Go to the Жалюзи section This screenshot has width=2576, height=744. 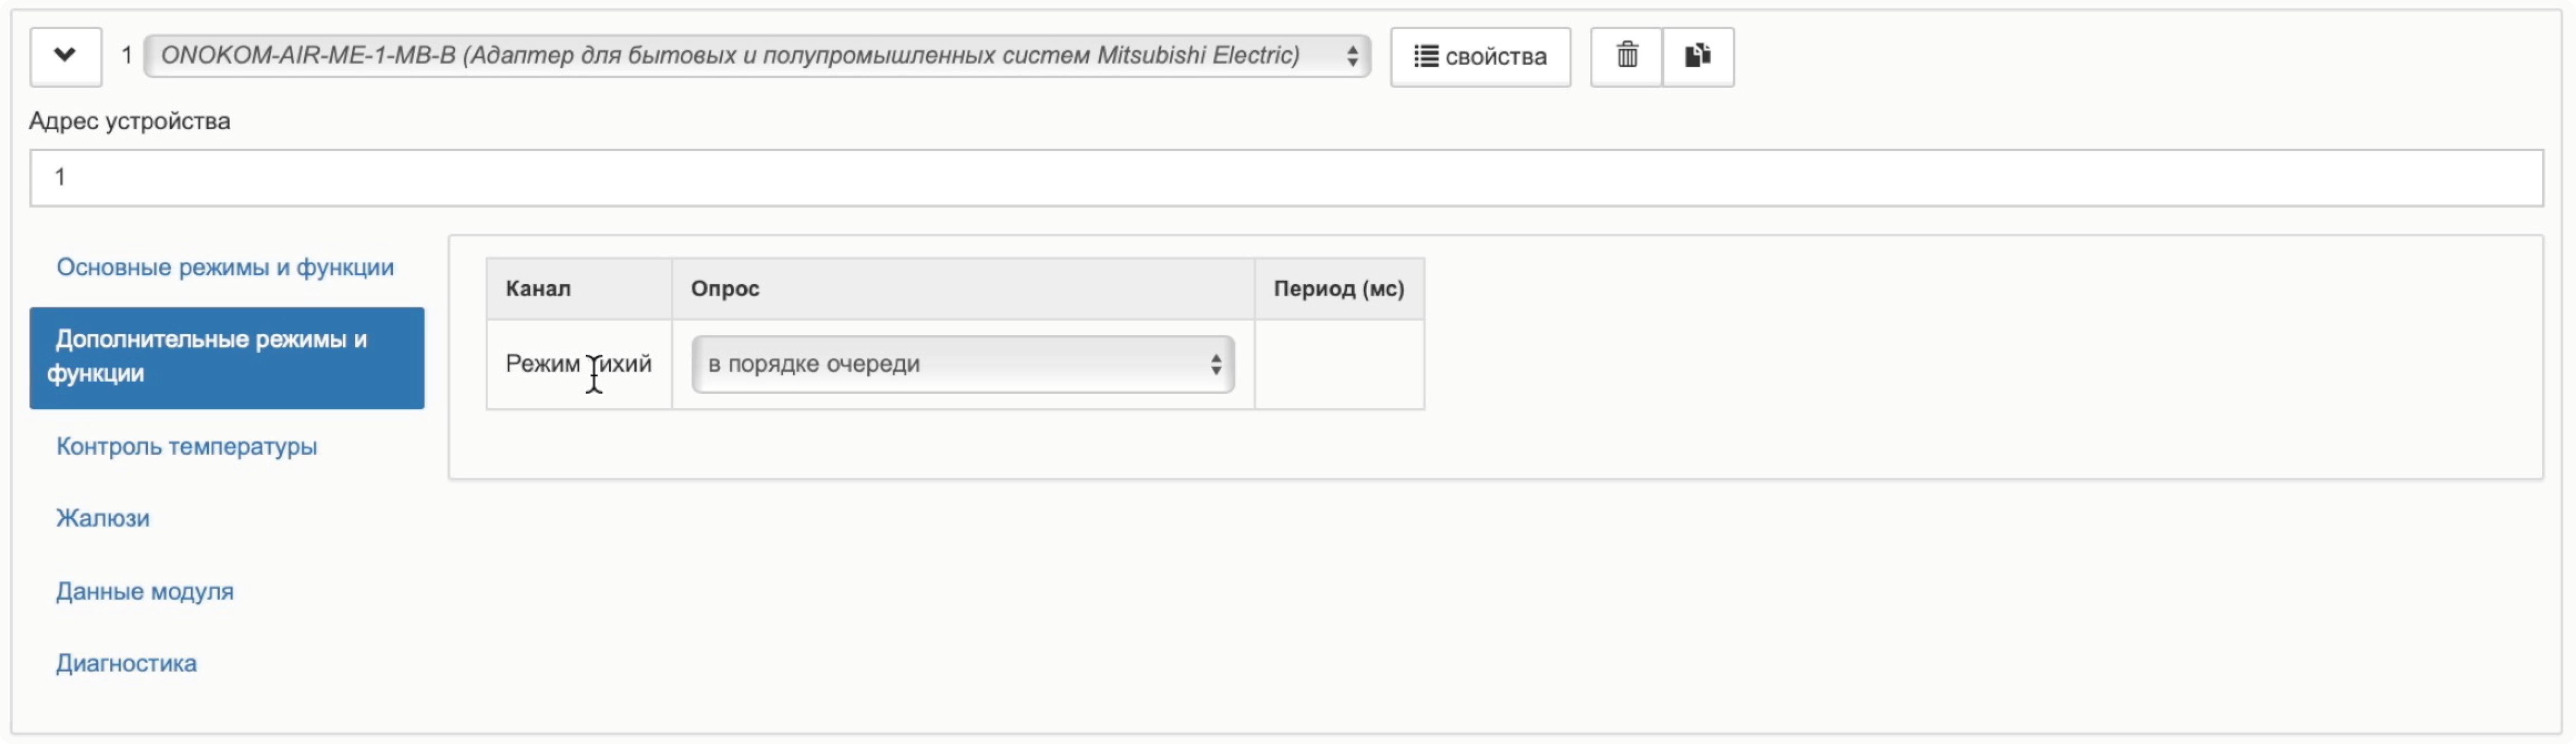click(x=103, y=518)
